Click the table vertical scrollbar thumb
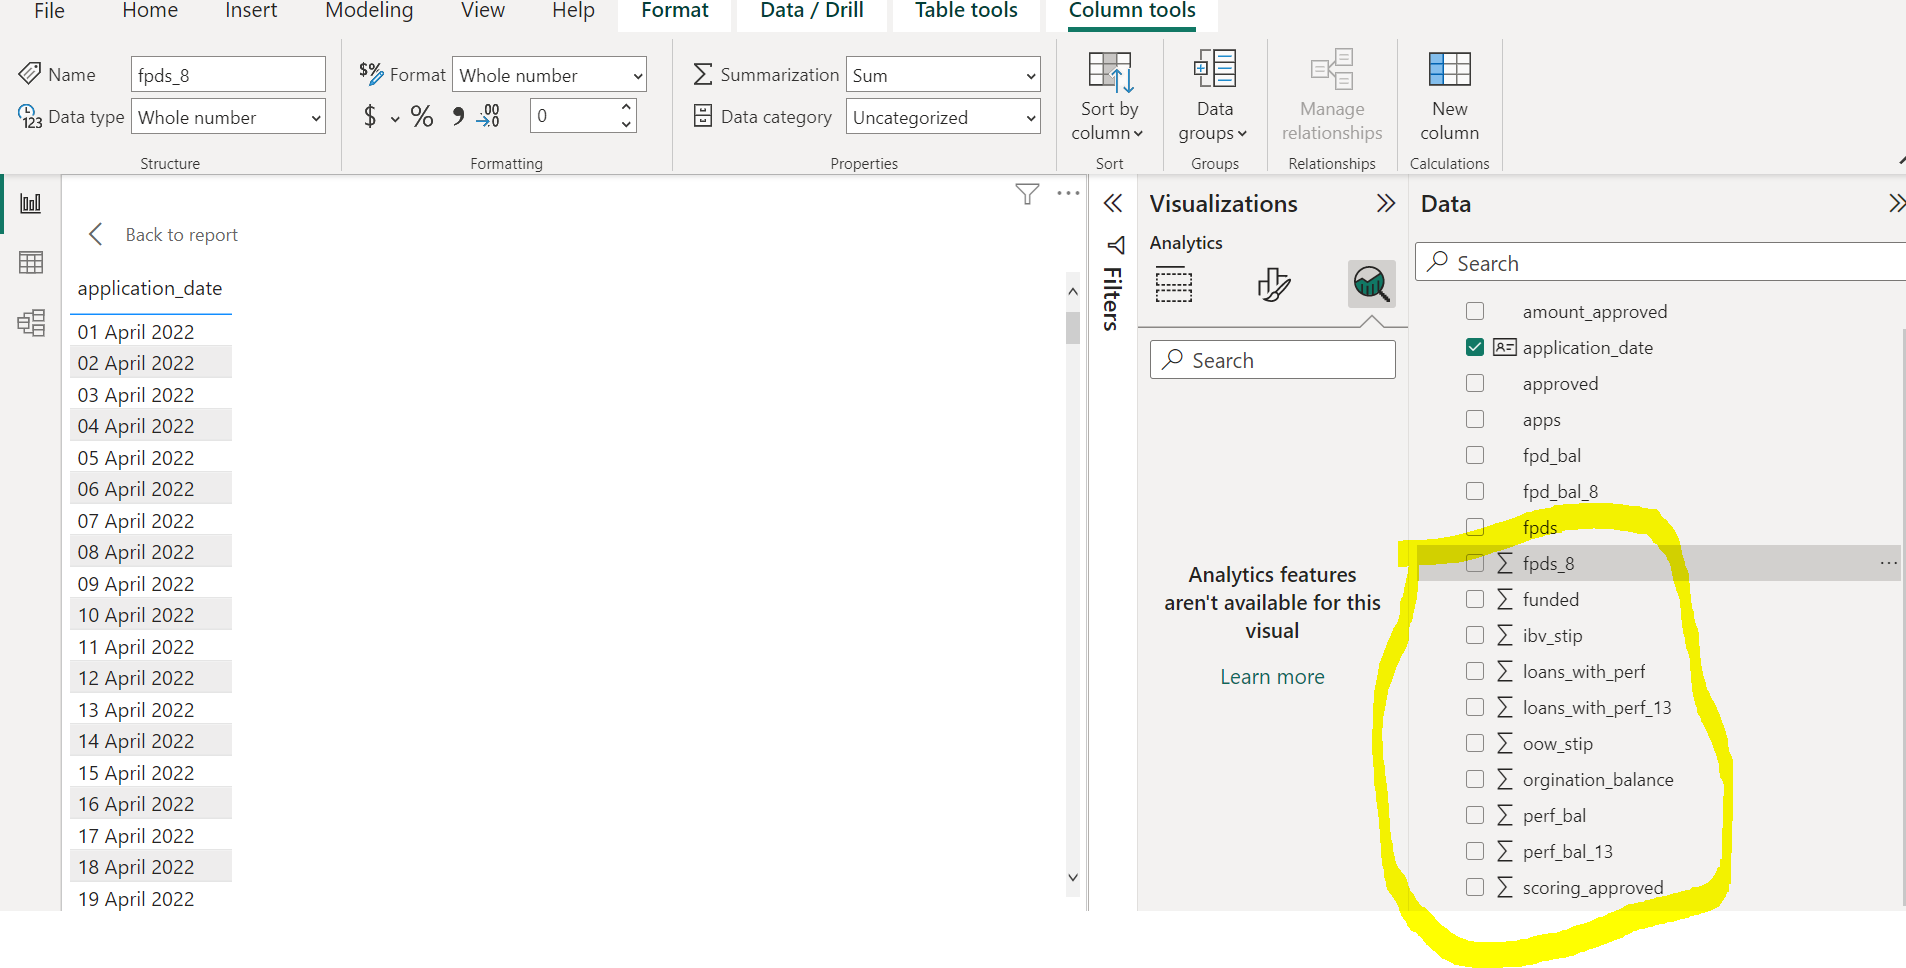This screenshot has width=1906, height=968. [1072, 327]
